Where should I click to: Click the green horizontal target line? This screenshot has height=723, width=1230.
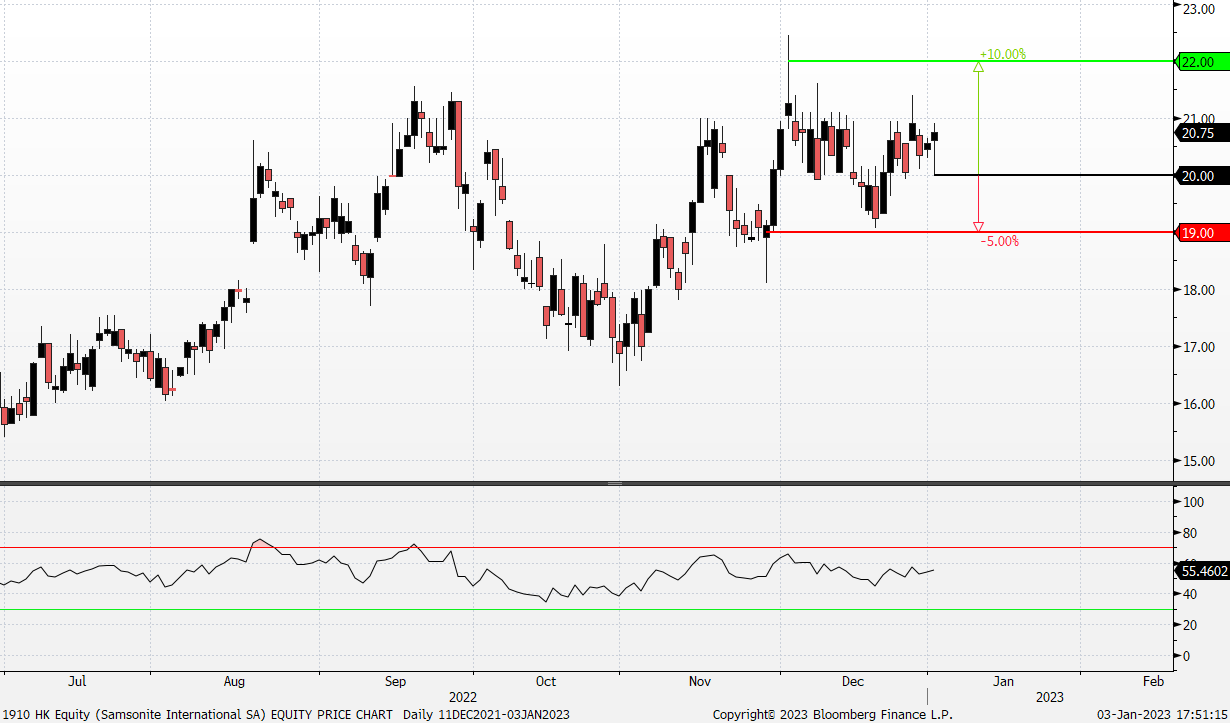[x=880, y=61]
